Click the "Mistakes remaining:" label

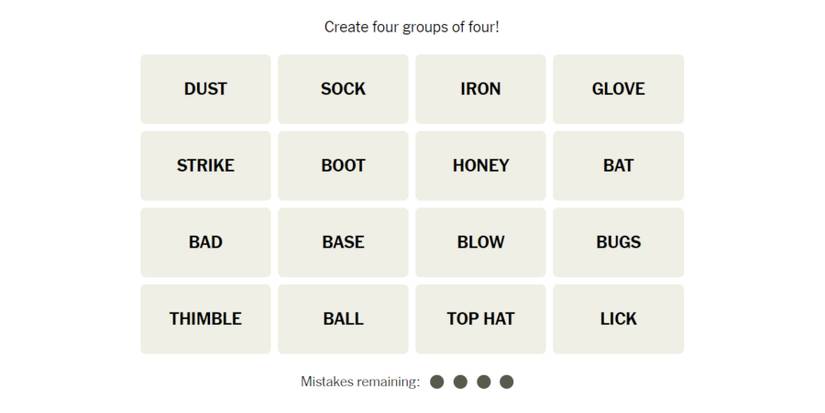[360, 382]
